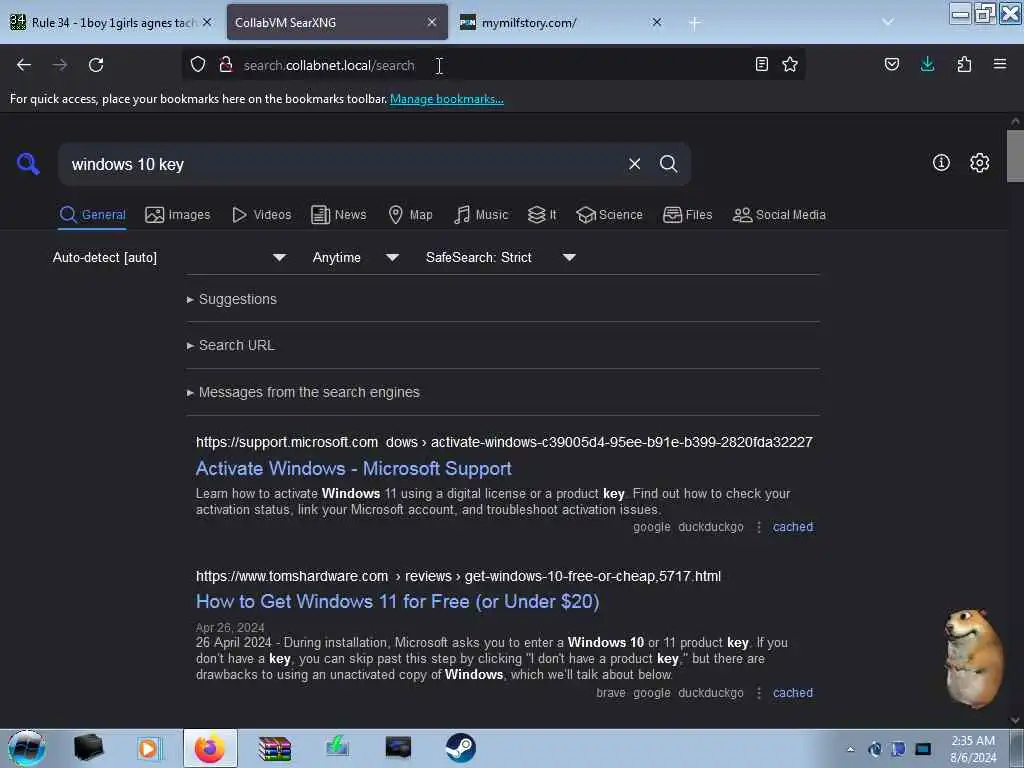Open the new tab plus button
Viewport: 1024px width, 768px height.
(x=694, y=23)
